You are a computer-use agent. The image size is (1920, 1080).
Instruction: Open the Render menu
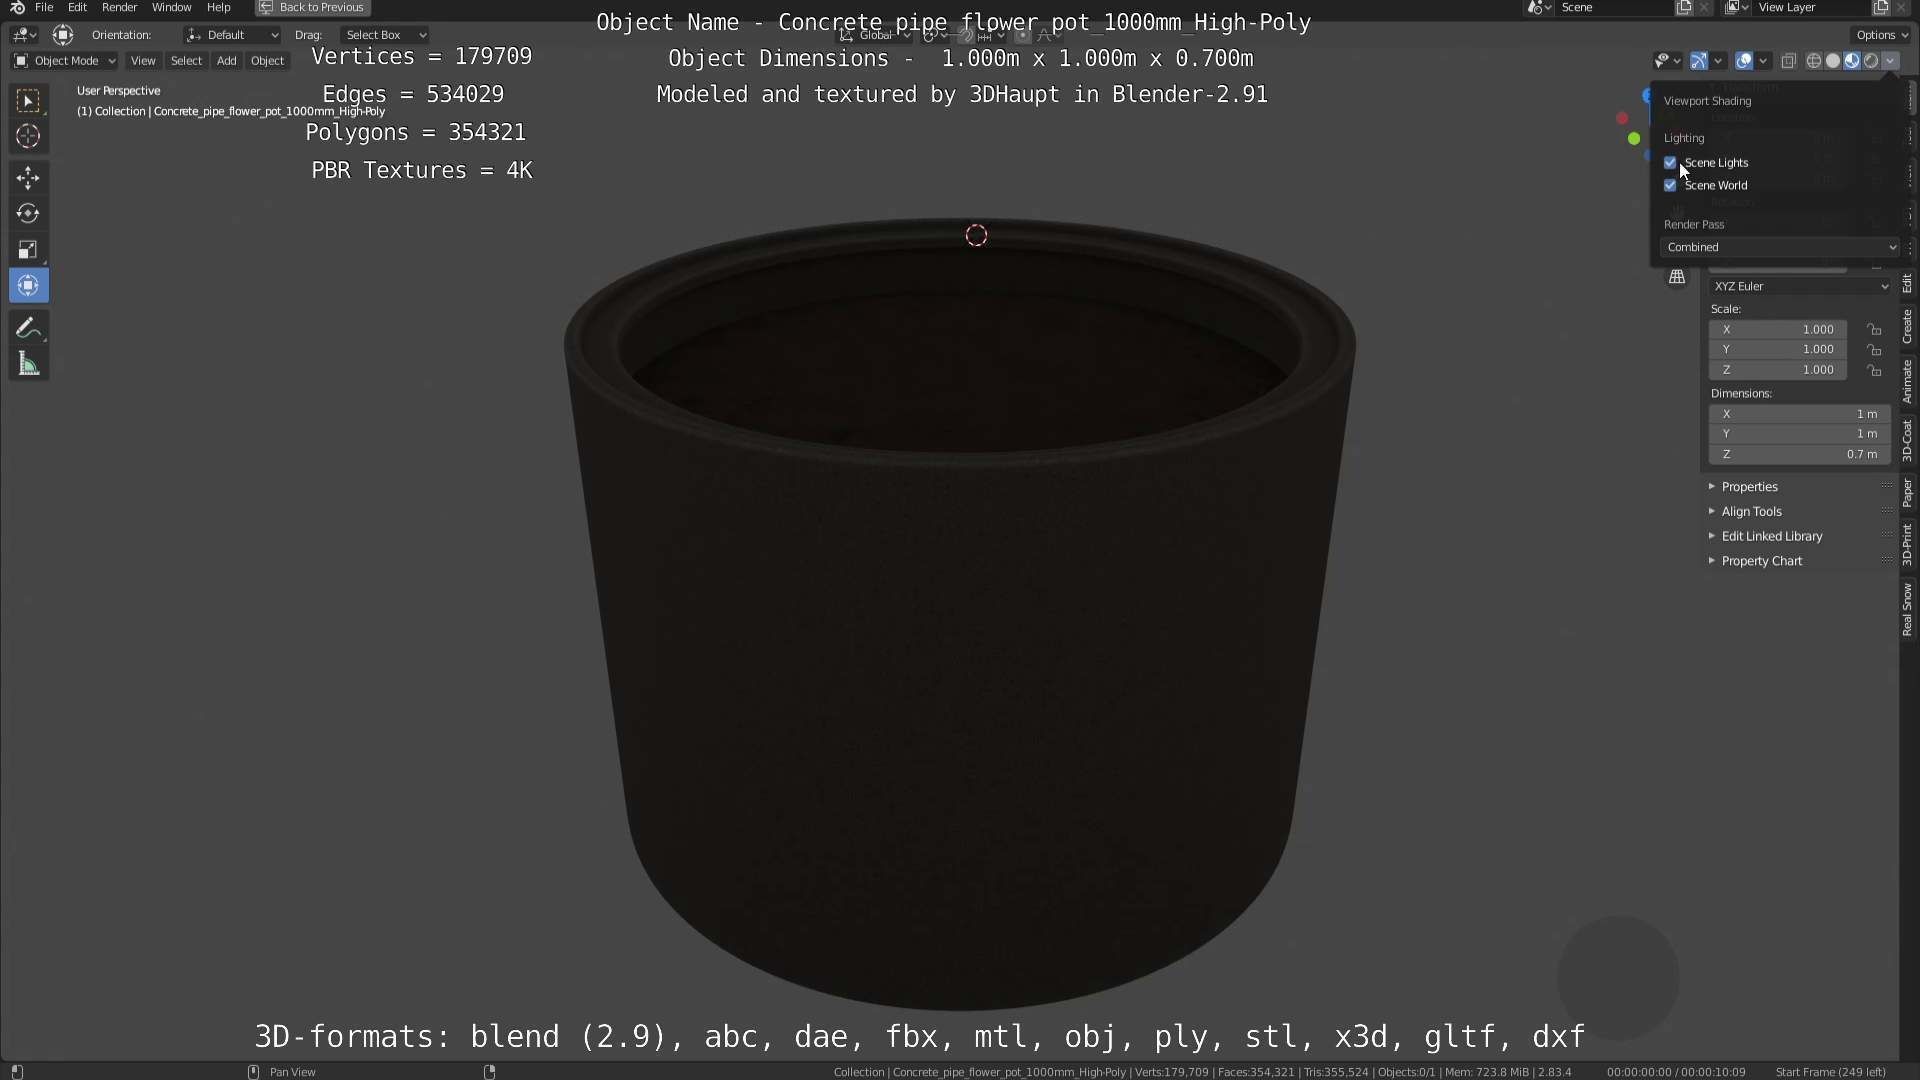pyautogui.click(x=119, y=8)
